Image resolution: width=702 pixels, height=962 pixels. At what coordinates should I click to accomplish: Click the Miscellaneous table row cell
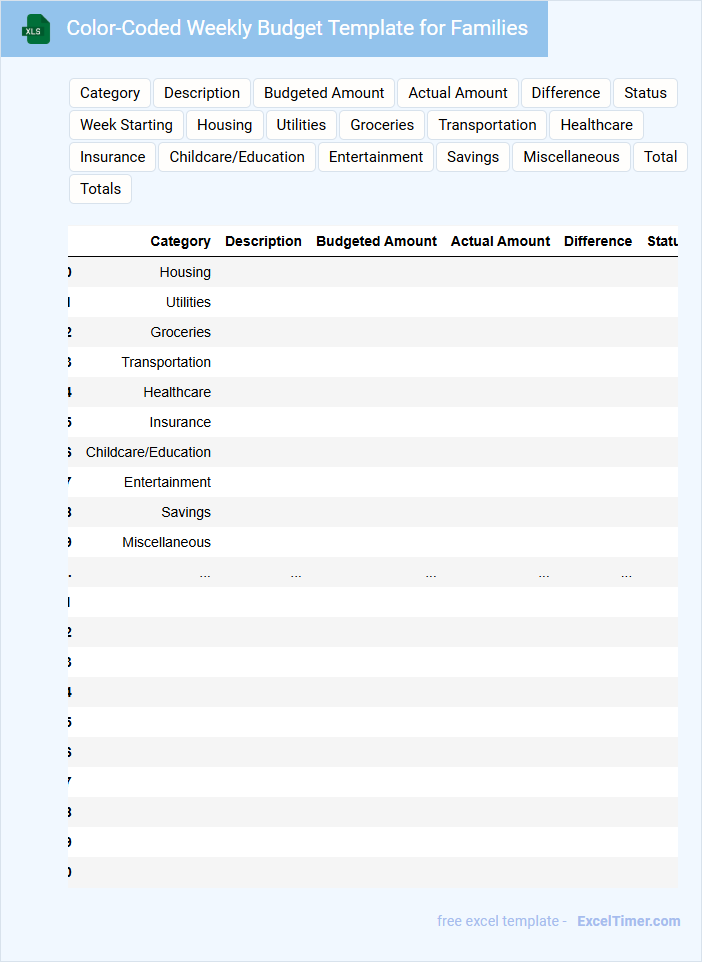(x=166, y=542)
